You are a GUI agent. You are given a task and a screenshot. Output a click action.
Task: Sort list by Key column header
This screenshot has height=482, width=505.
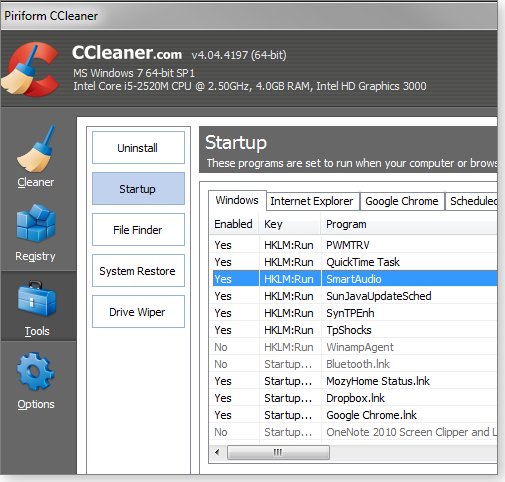[290, 224]
